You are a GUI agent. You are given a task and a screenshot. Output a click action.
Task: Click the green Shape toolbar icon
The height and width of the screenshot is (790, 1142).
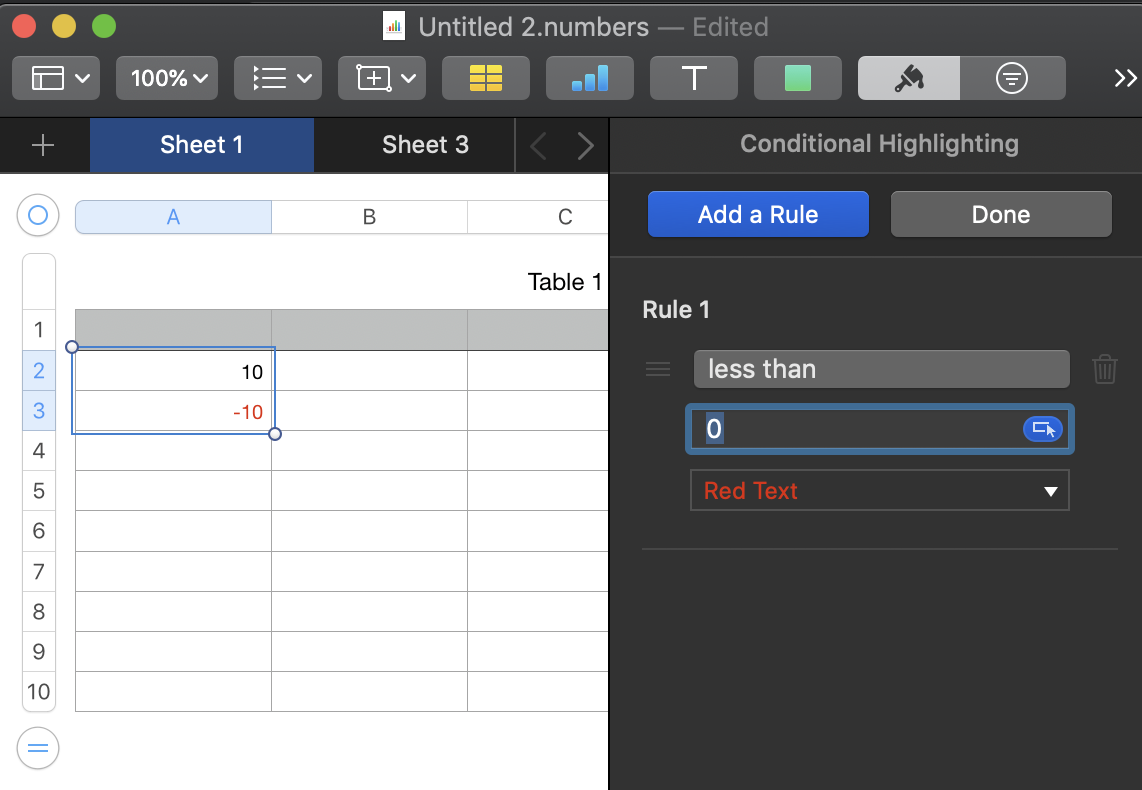point(797,78)
